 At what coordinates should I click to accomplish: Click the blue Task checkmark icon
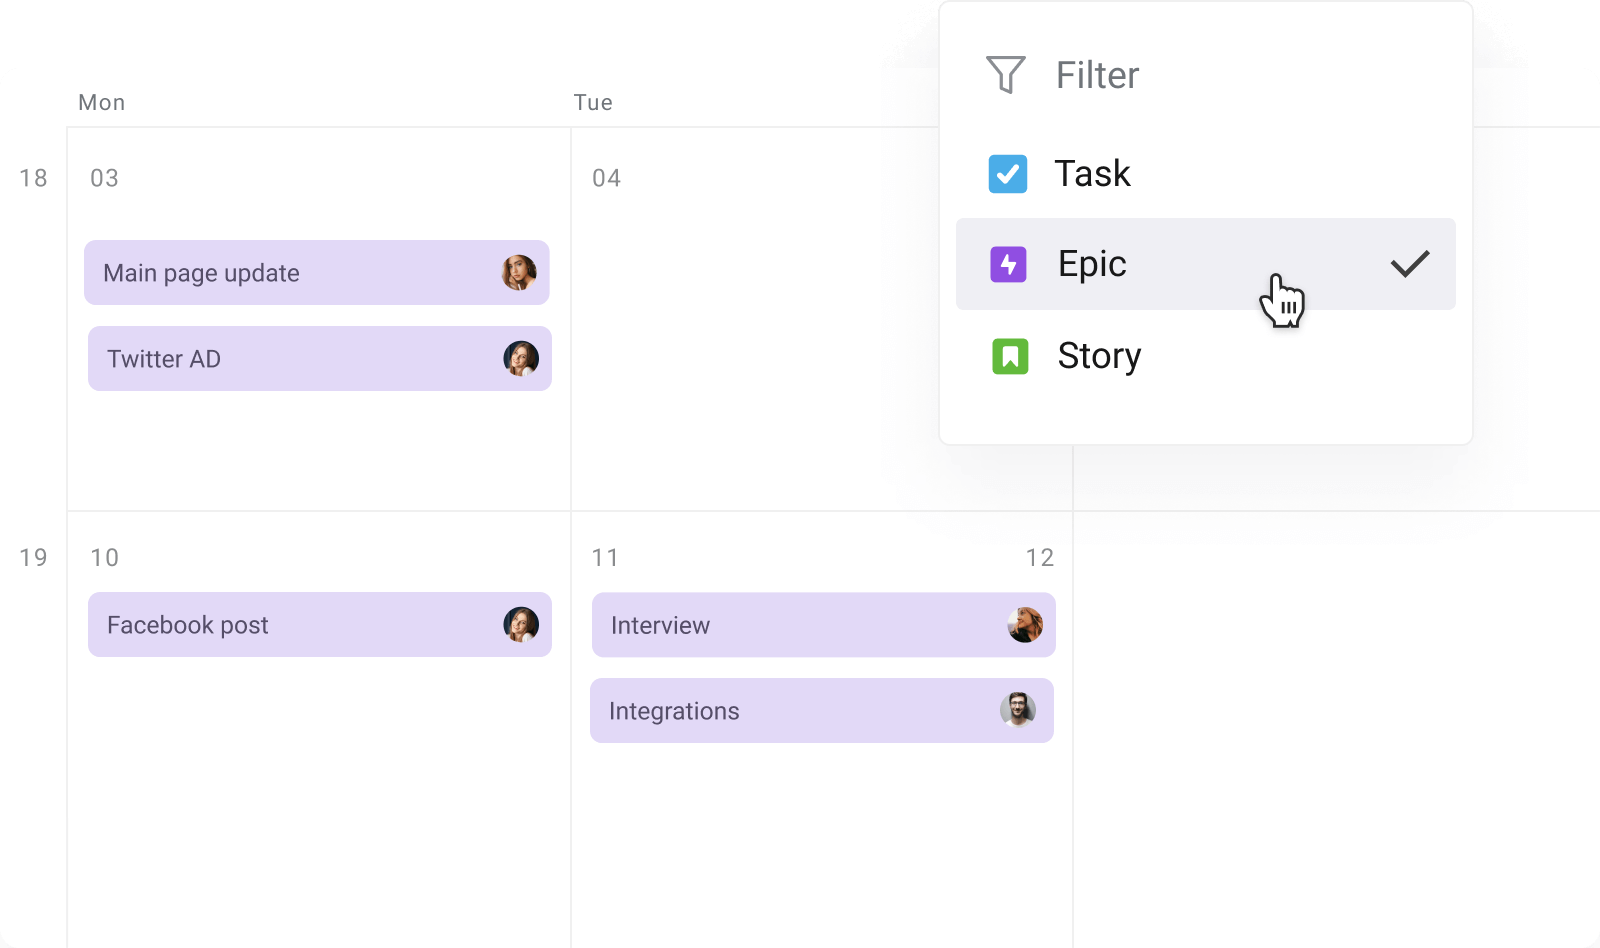coord(1009,173)
